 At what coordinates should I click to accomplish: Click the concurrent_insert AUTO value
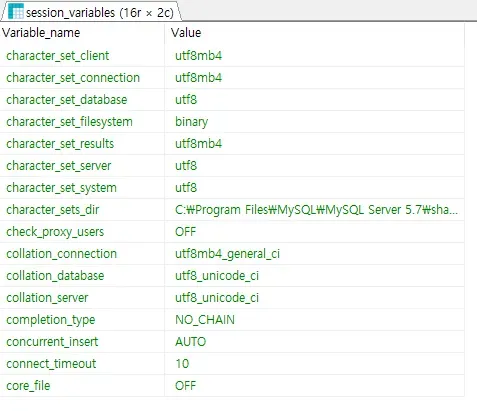pyautogui.click(x=190, y=342)
